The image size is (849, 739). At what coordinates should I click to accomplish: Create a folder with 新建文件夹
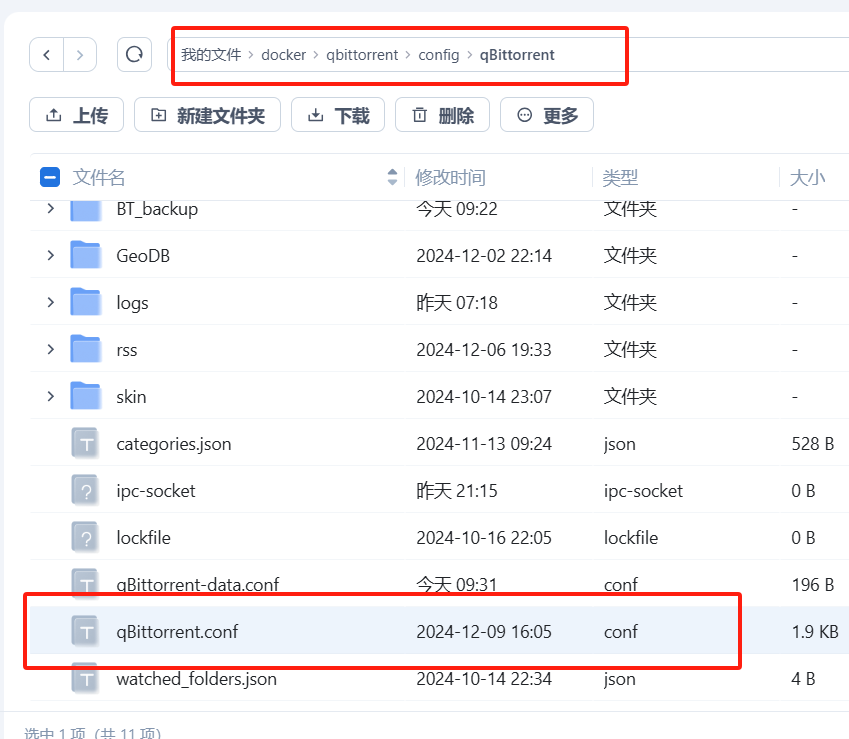pyautogui.click(x=207, y=115)
